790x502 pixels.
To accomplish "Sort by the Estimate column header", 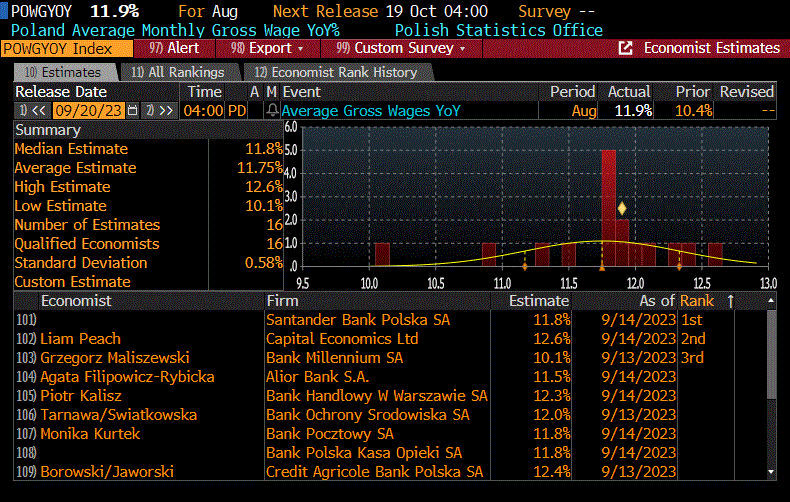I will pos(539,301).
